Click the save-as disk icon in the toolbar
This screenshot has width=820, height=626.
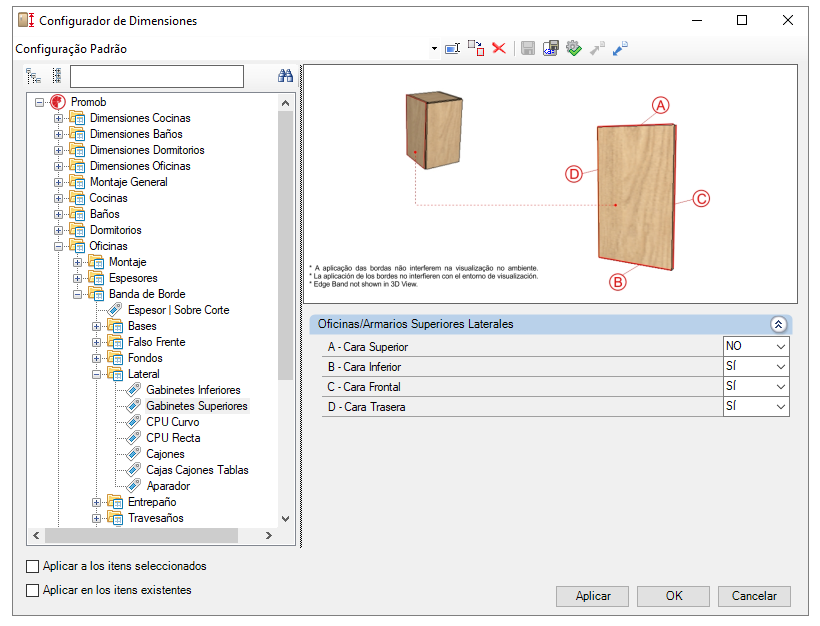551,49
